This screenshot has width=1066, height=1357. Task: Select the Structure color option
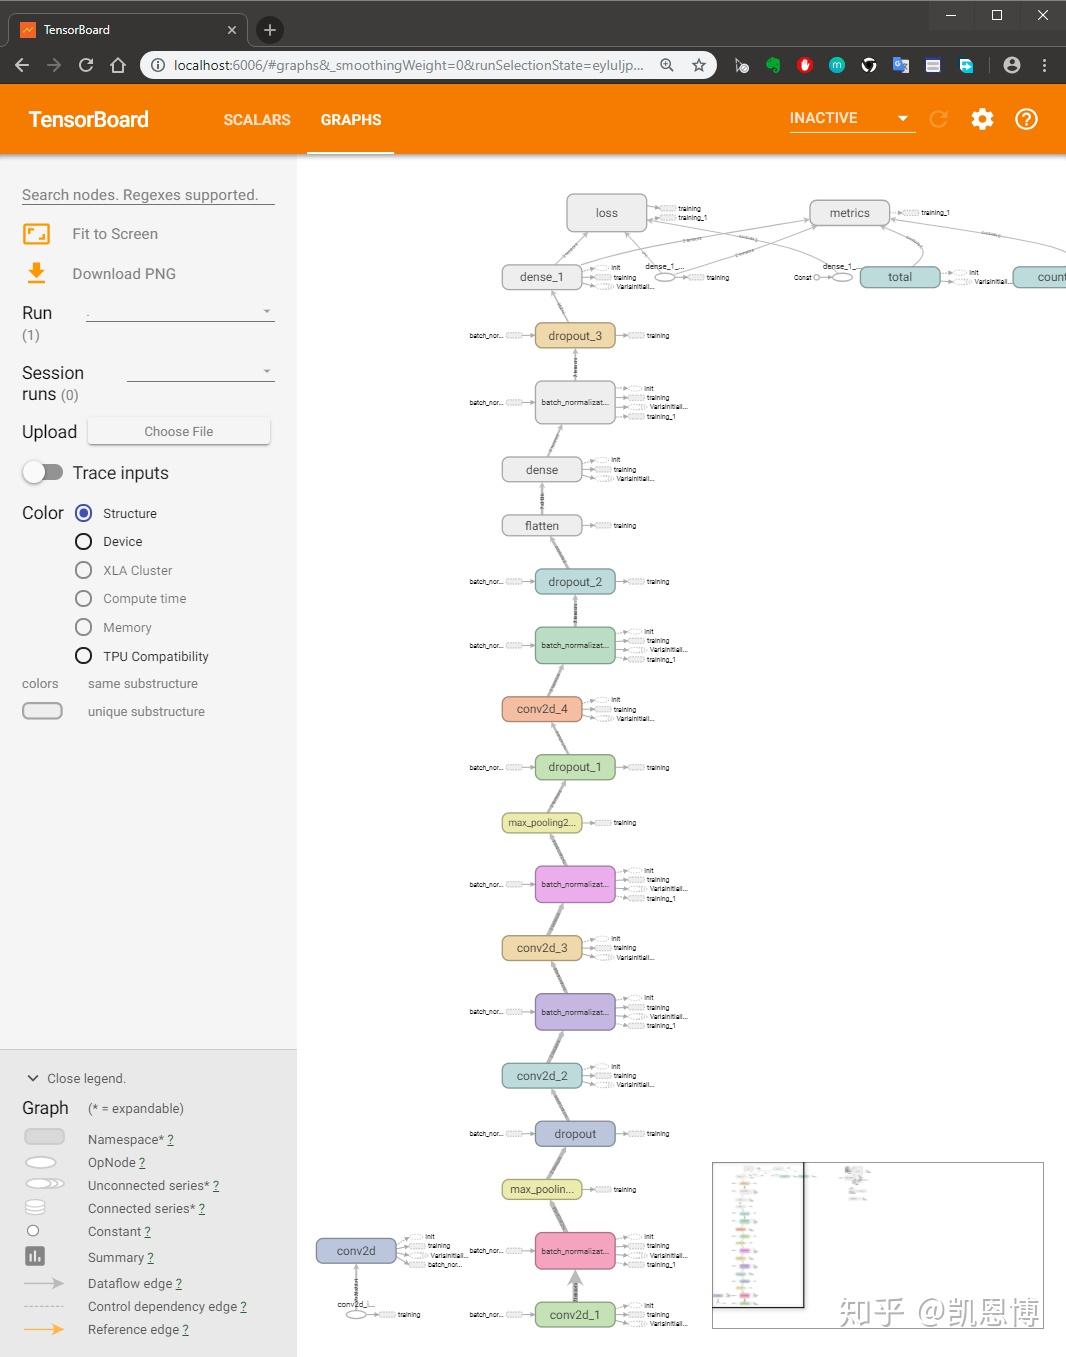[84, 513]
